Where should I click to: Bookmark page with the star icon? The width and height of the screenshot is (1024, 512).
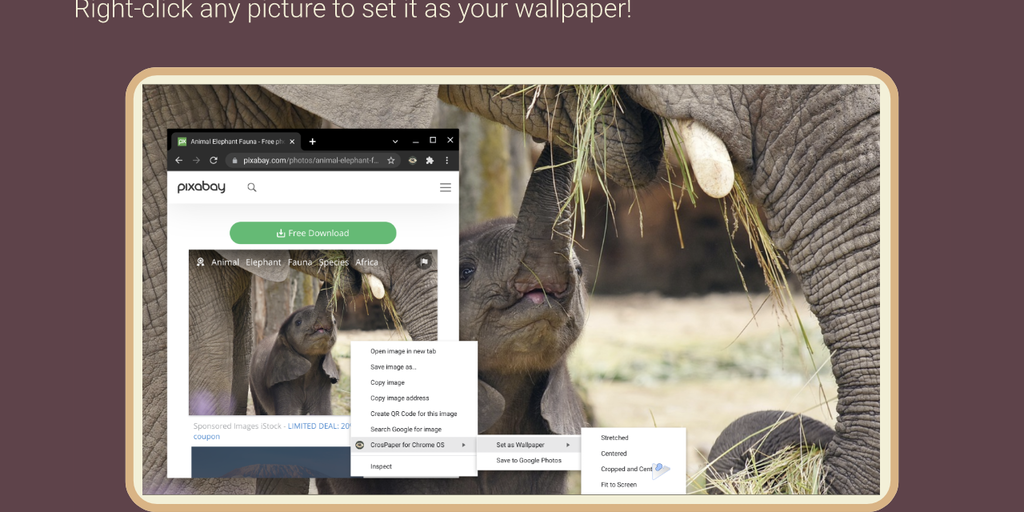point(391,160)
